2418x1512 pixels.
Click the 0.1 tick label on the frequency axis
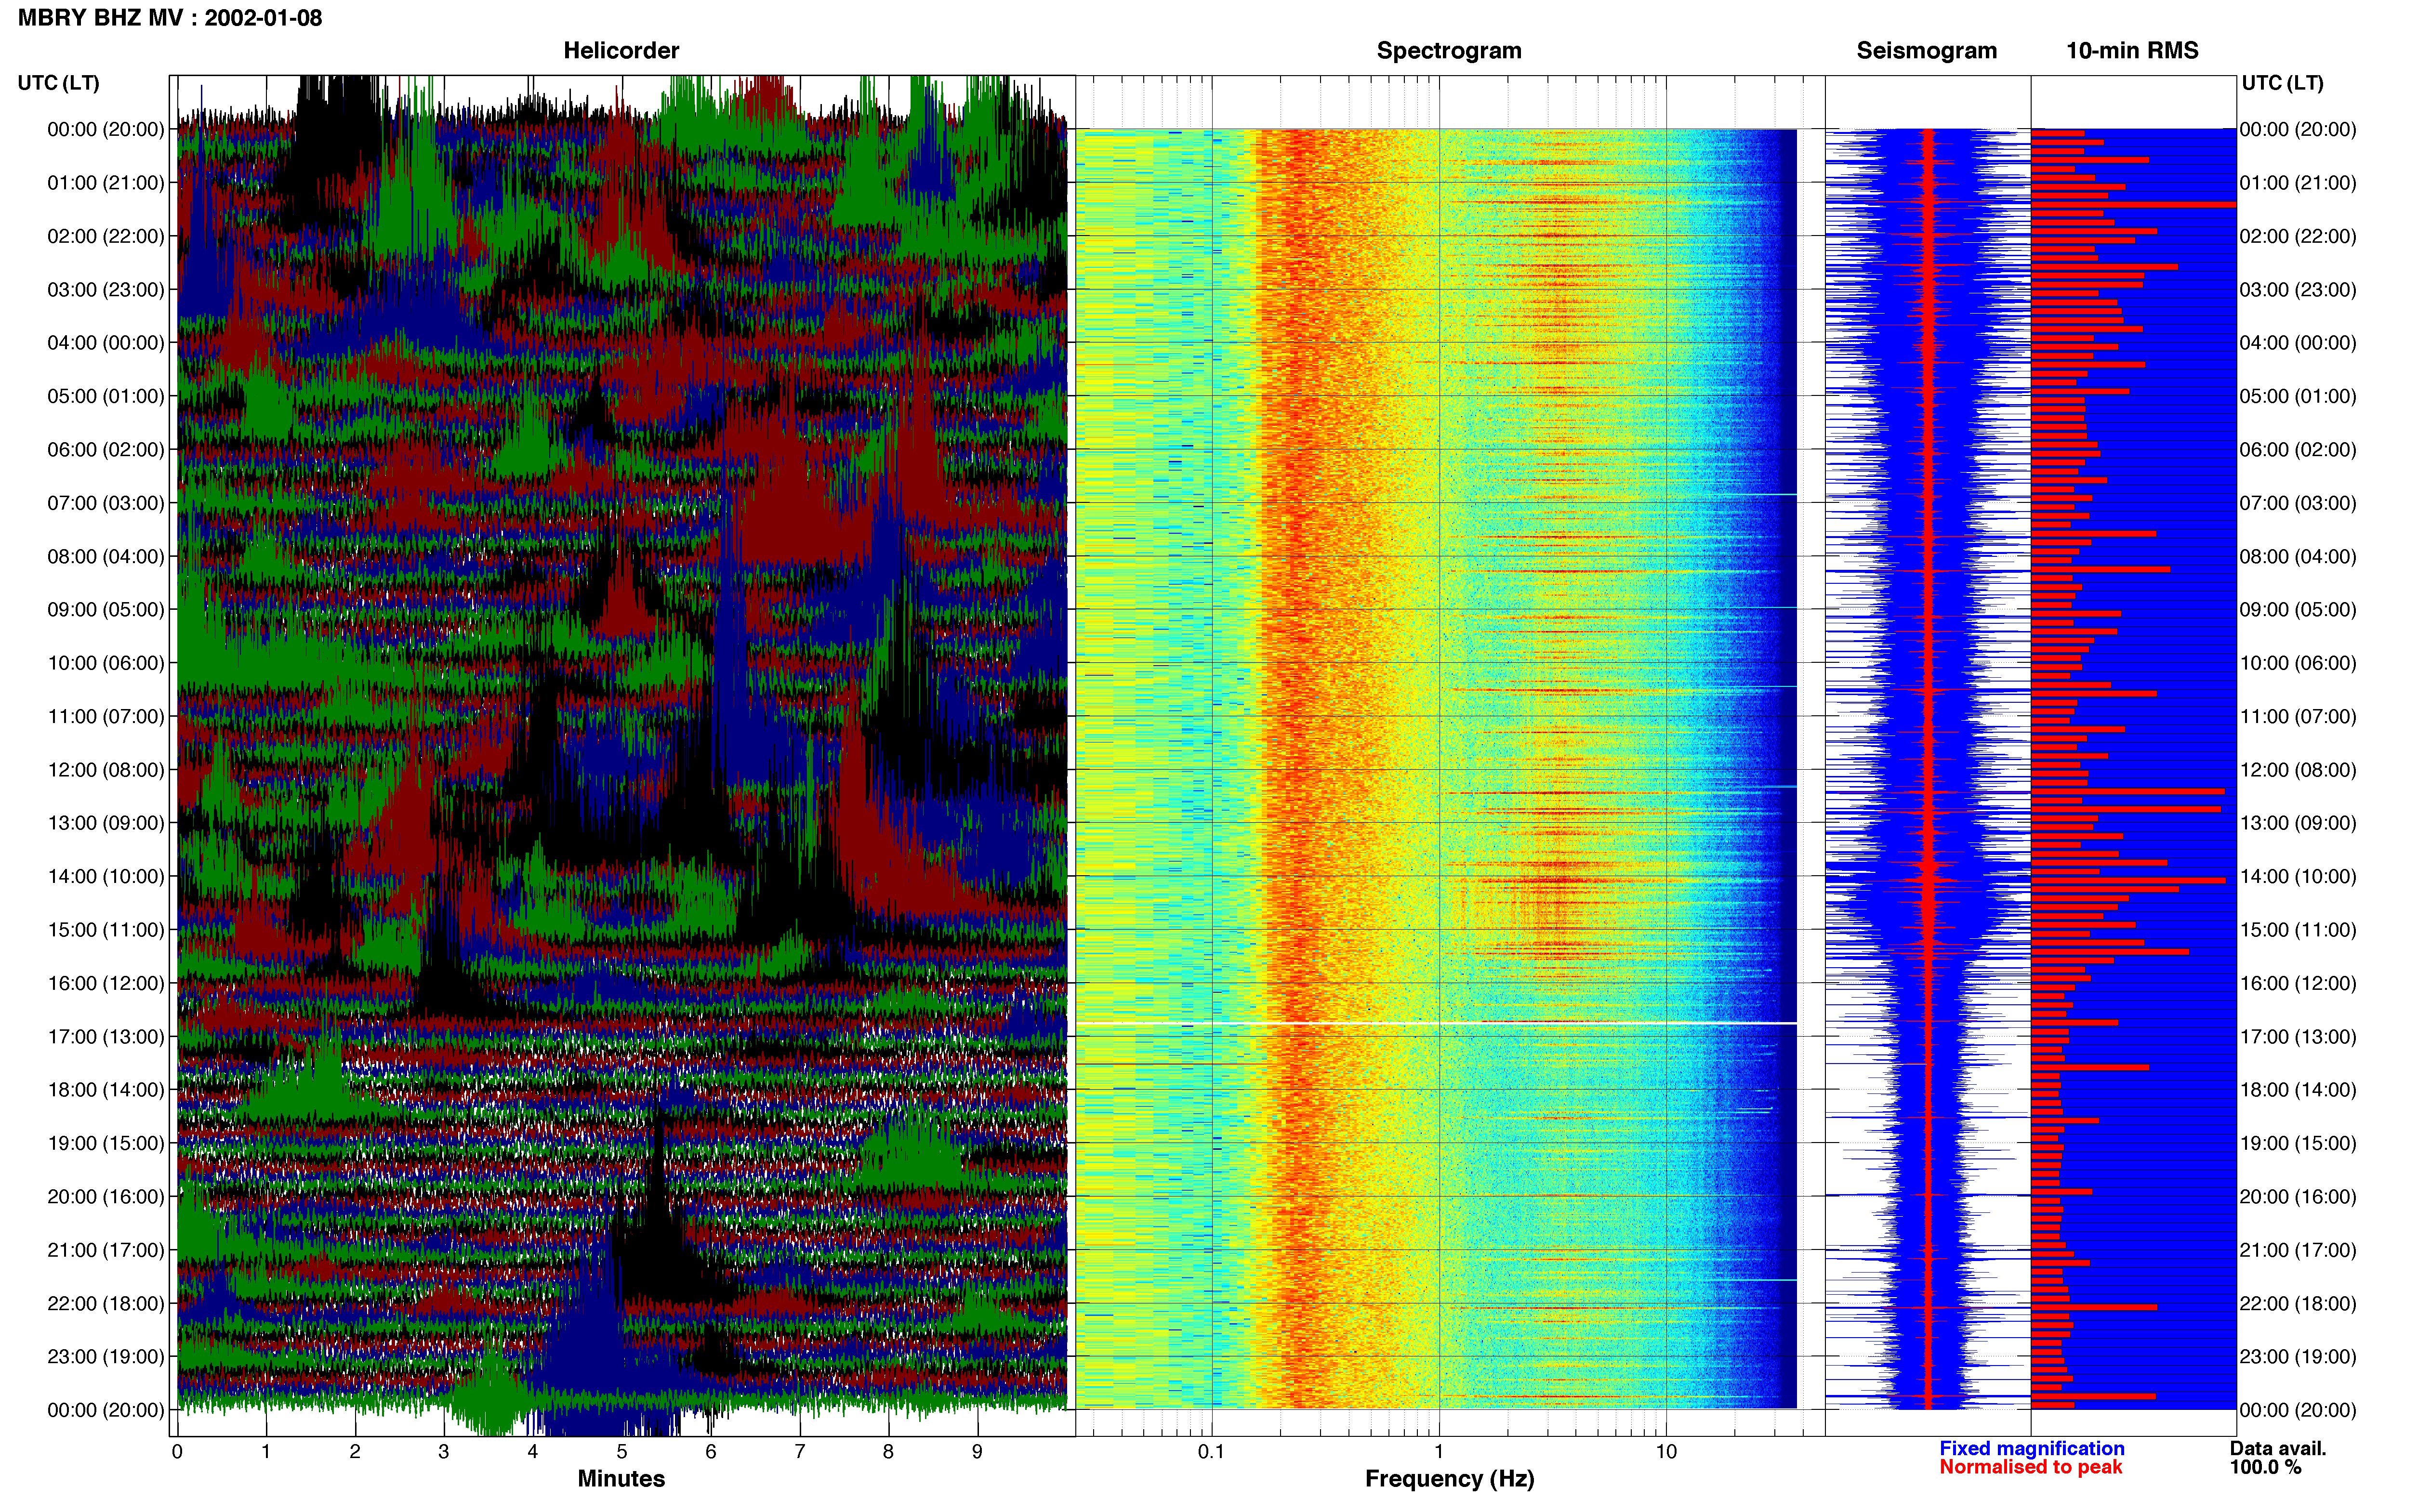[x=1211, y=1451]
